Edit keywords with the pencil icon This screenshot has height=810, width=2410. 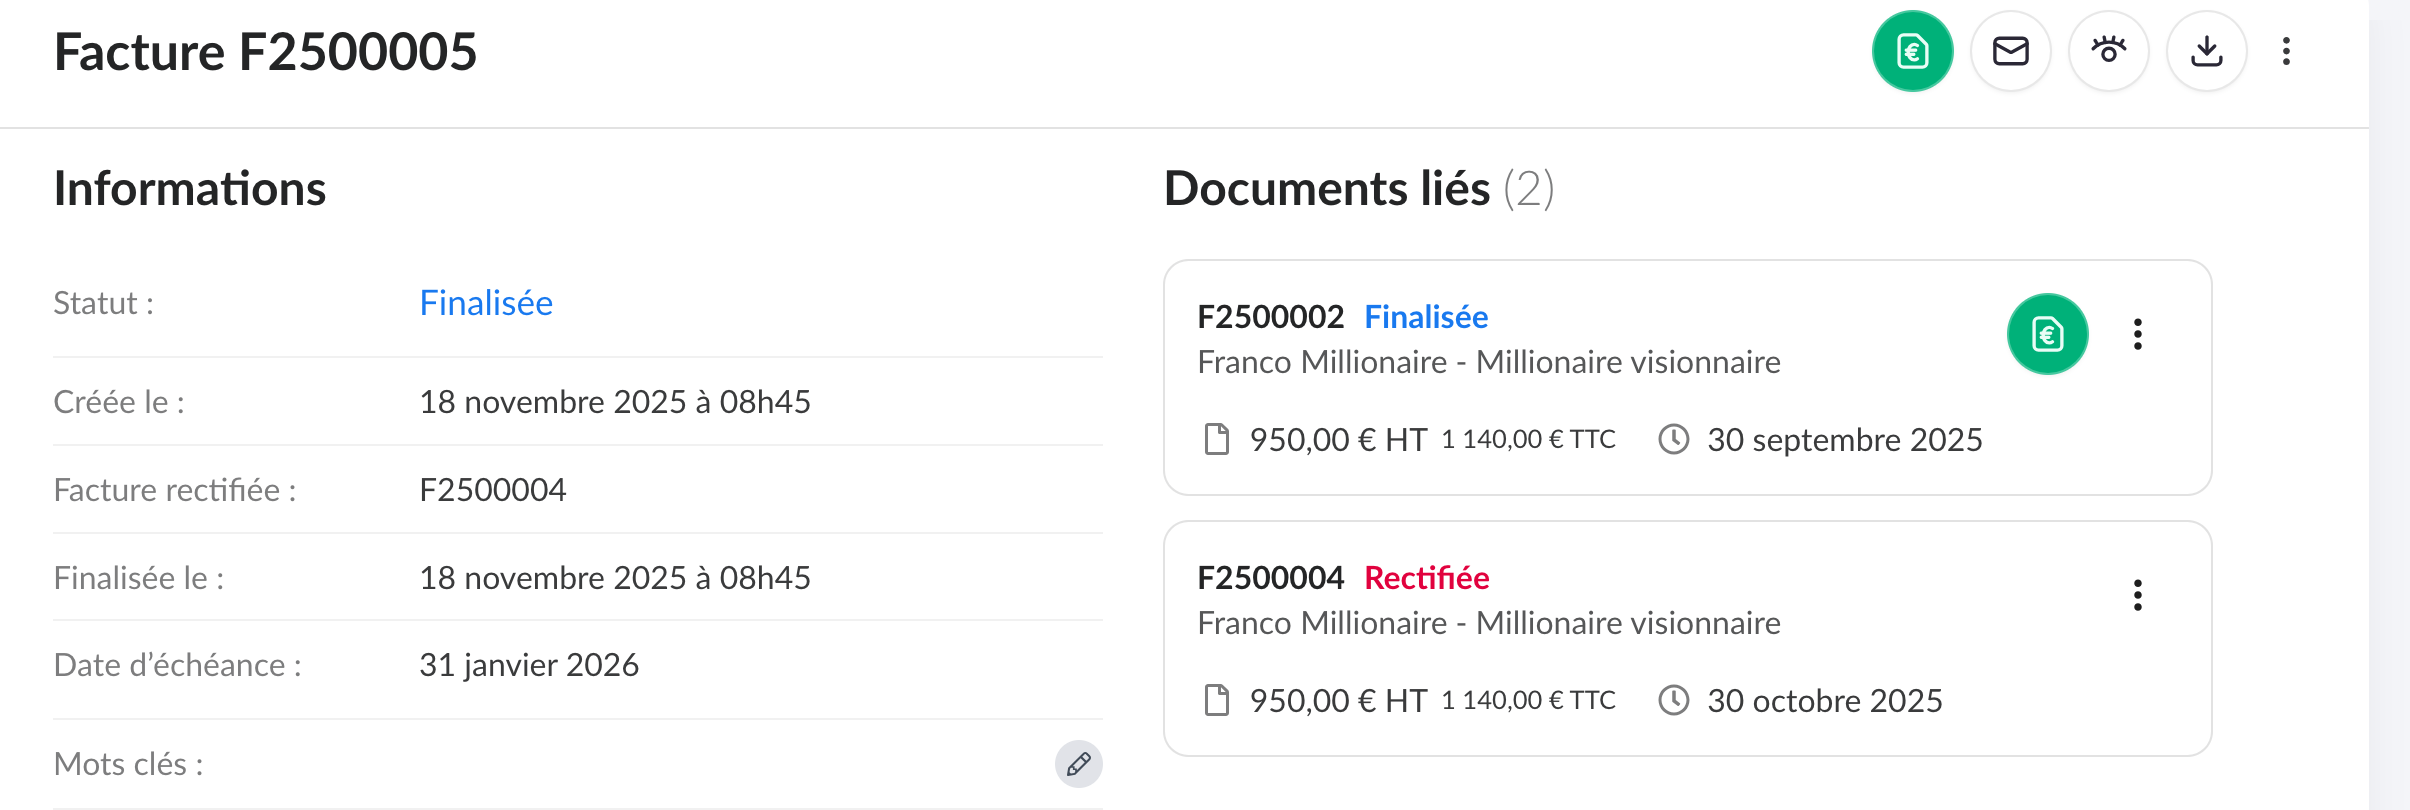[x=1078, y=765]
